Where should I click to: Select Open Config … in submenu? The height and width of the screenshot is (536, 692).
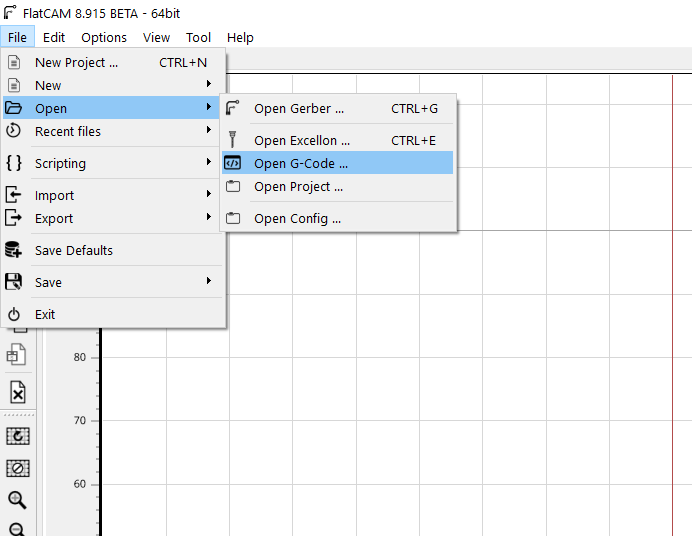(338, 218)
